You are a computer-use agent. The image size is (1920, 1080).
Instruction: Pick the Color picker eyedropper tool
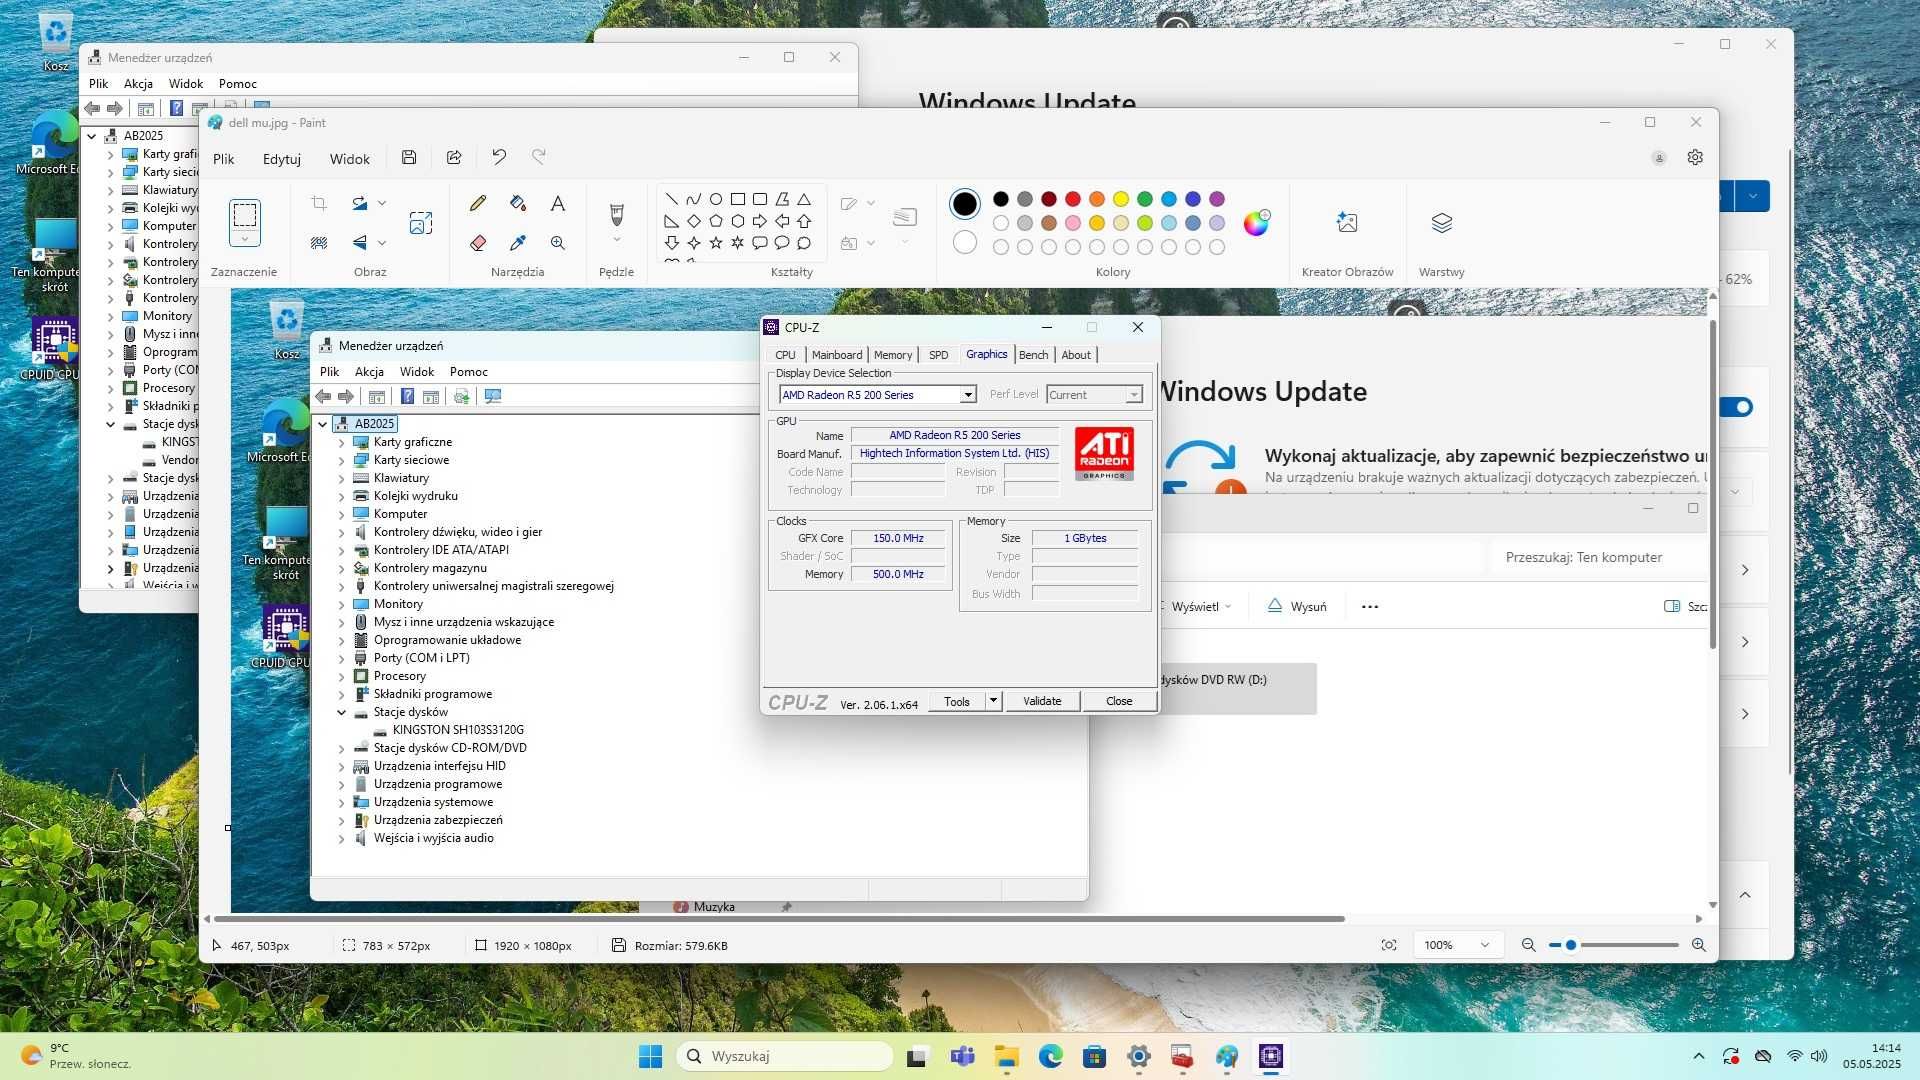point(517,243)
